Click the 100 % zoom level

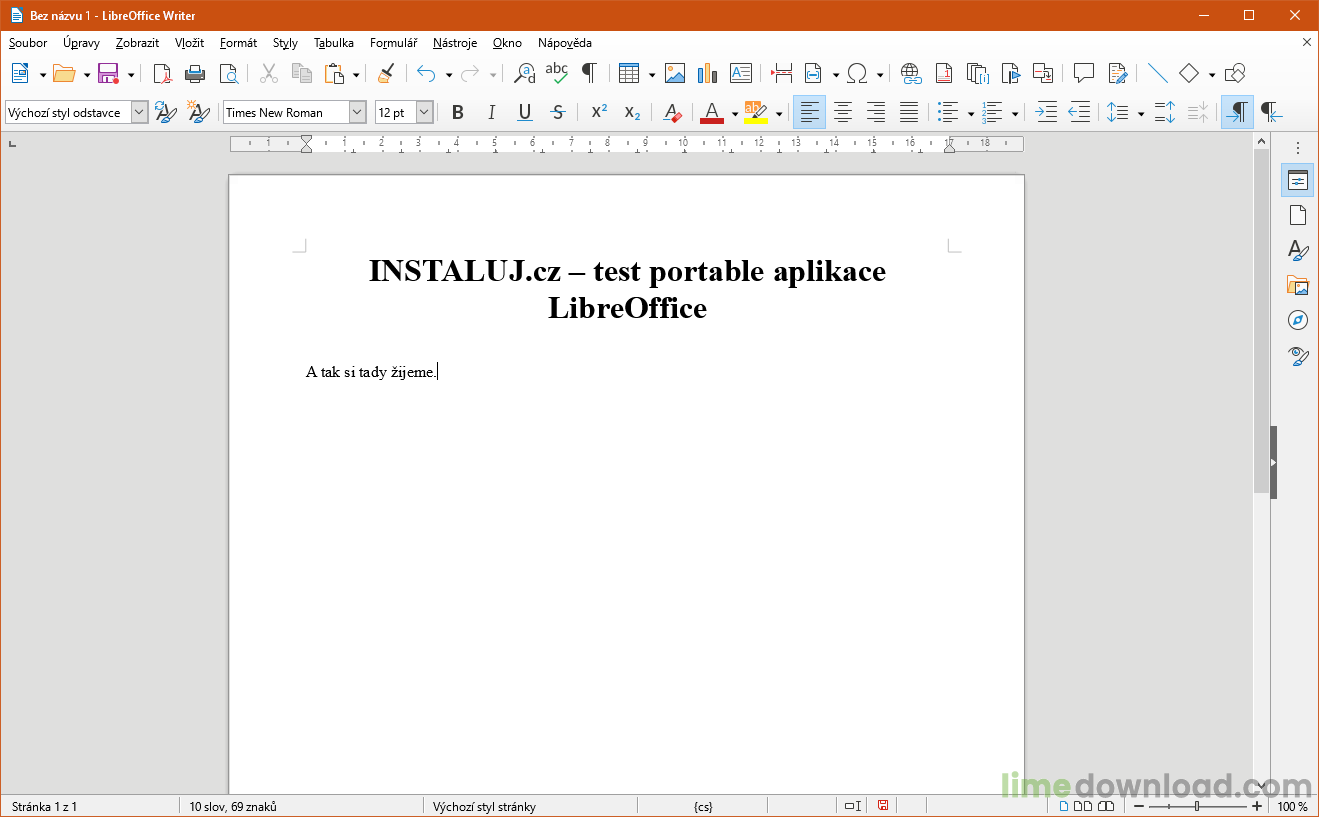tap(1292, 806)
